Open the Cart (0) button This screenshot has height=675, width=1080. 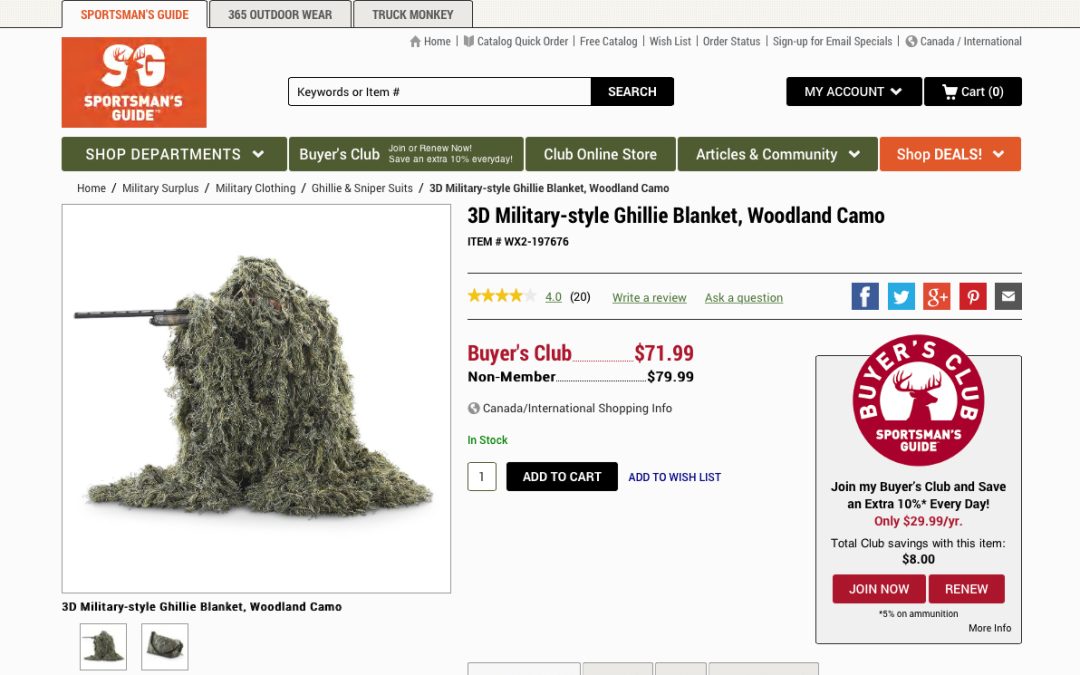tap(973, 92)
